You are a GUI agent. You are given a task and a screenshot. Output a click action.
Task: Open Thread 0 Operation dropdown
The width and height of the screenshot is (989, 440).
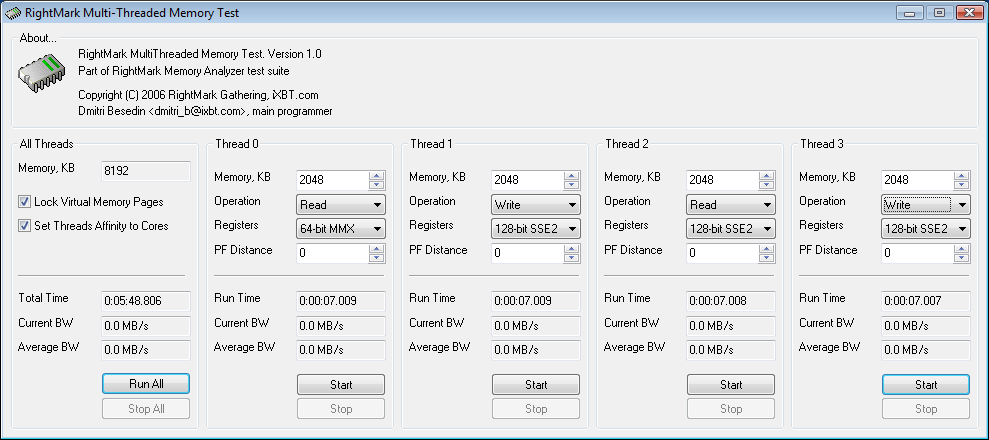[x=341, y=205]
